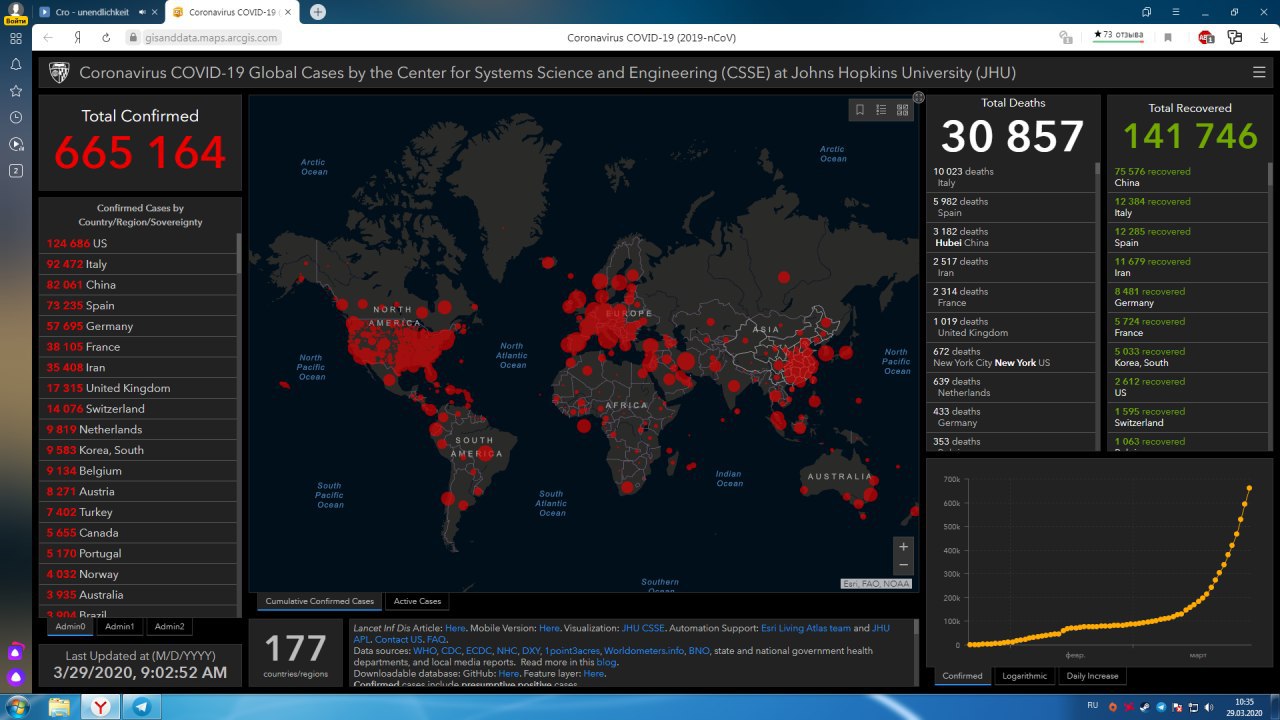The height and width of the screenshot is (720, 1280).
Task: Open Windows Start menu
Action: click(x=18, y=706)
